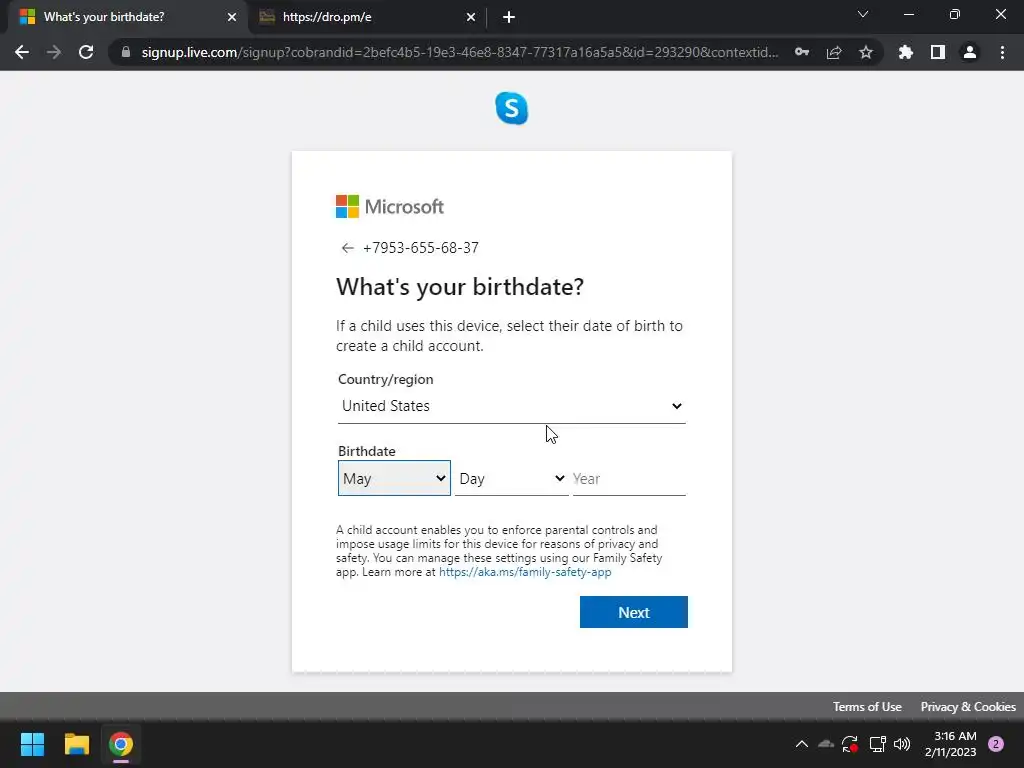Click the address bar URL
Image resolution: width=1024 pixels, height=768 pixels.
[459, 52]
